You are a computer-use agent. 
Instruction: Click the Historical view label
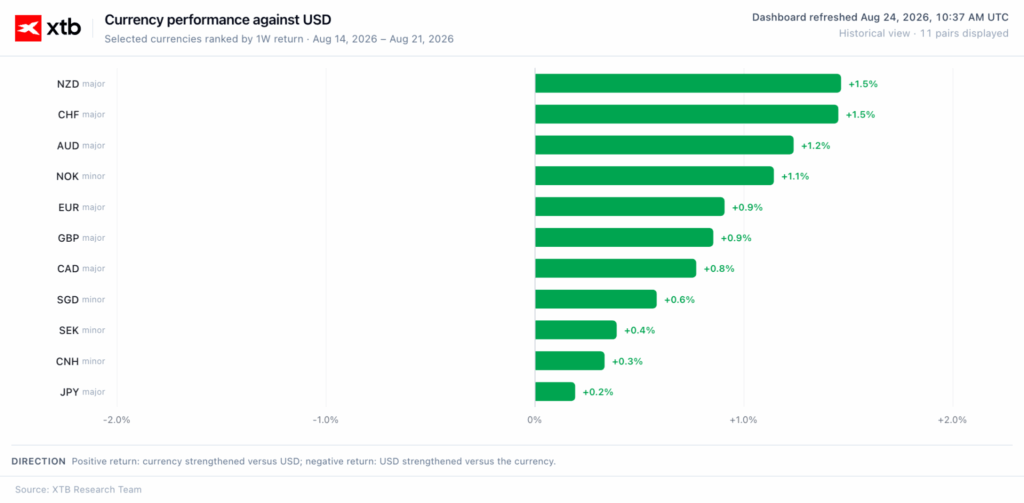pyautogui.click(x=874, y=33)
